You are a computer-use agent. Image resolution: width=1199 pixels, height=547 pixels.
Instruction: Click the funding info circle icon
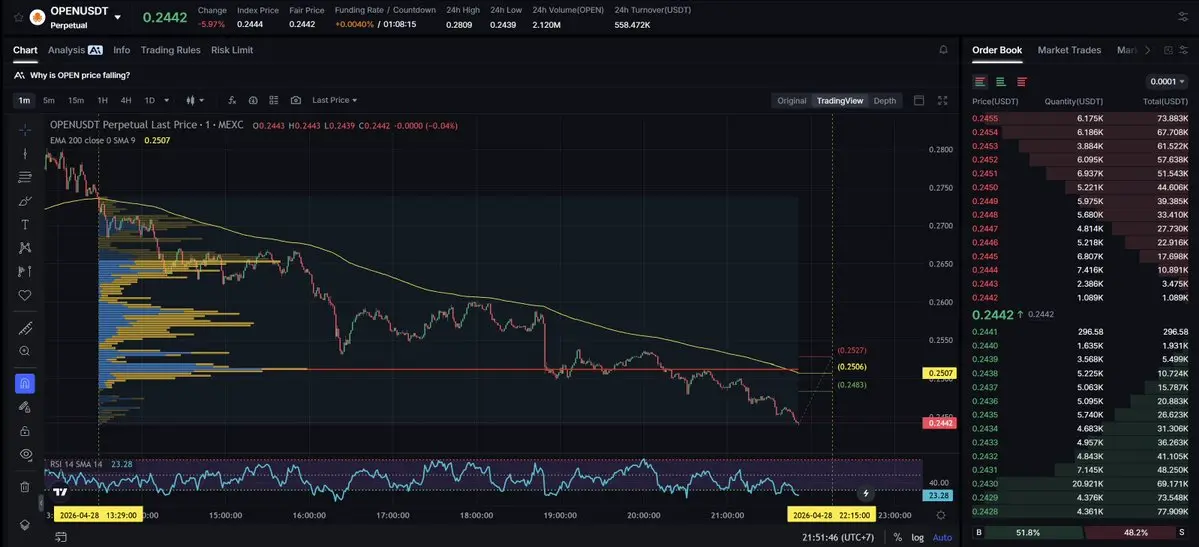pyautogui.click(x=253, y=100)
